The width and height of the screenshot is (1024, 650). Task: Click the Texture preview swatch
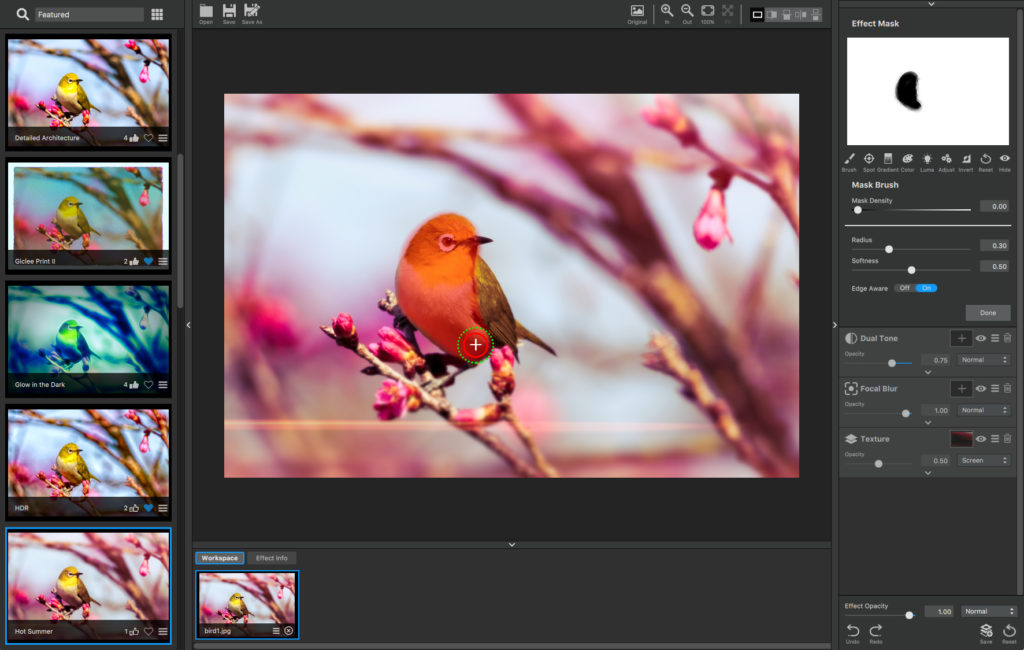pyautogui.click(x=961, y=439)
